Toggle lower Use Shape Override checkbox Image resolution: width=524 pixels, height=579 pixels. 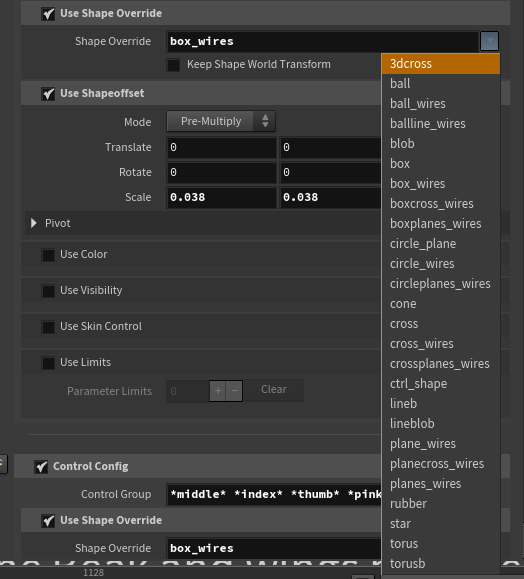(48, 521)
